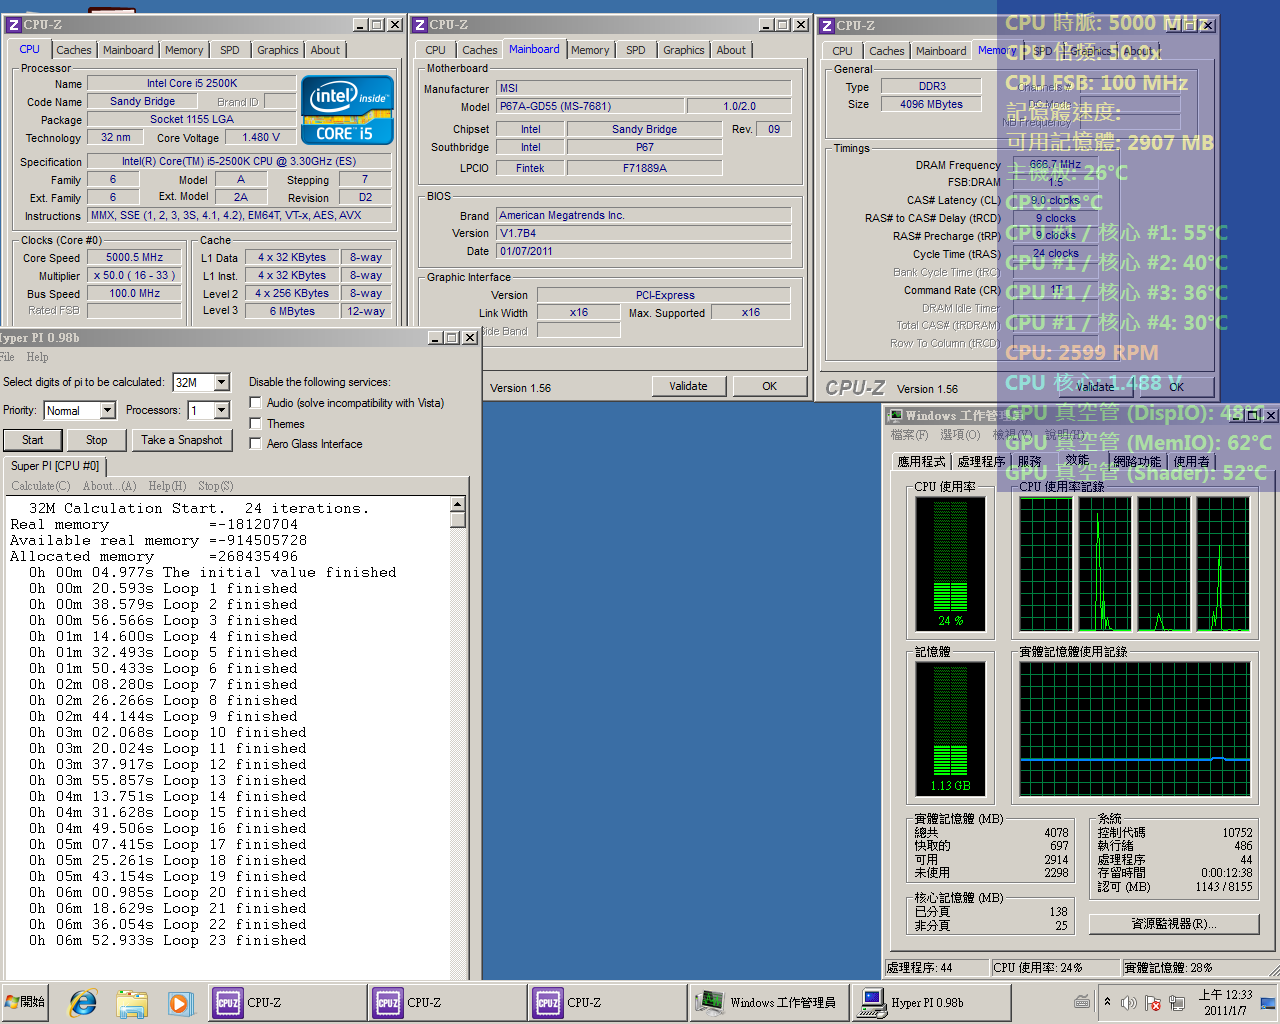
Task: Click the Multiplier value x 50.0 ( 16 - 33 )
Action: coord(134,275)
